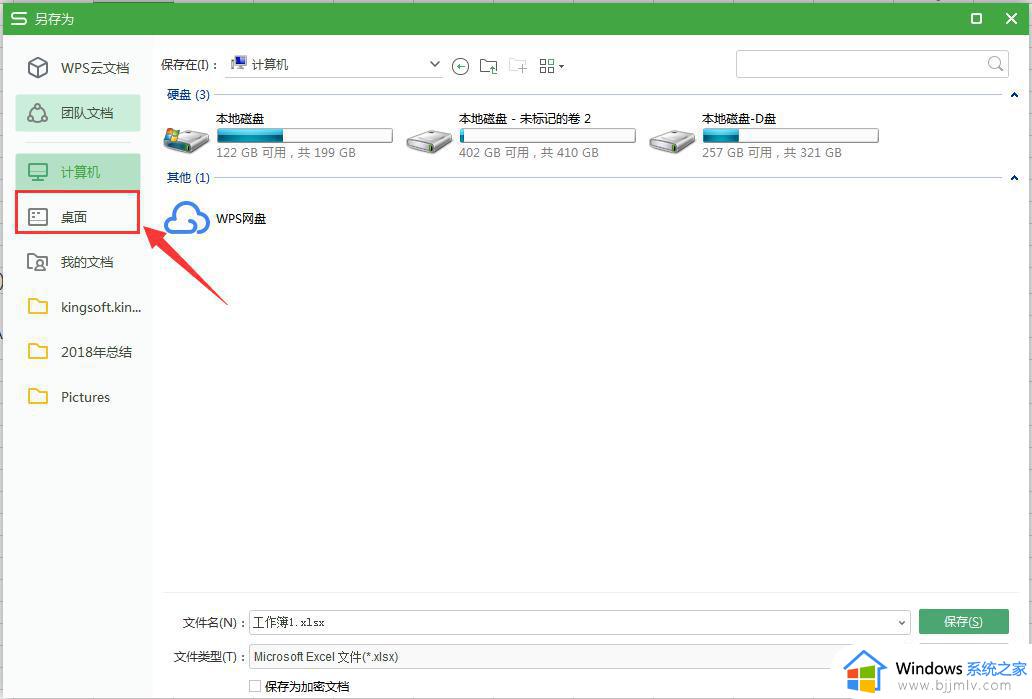The width and height of the screenshot is (1032, 699).
Task: Go to 桌面 location
Action: tap(78, 217)
